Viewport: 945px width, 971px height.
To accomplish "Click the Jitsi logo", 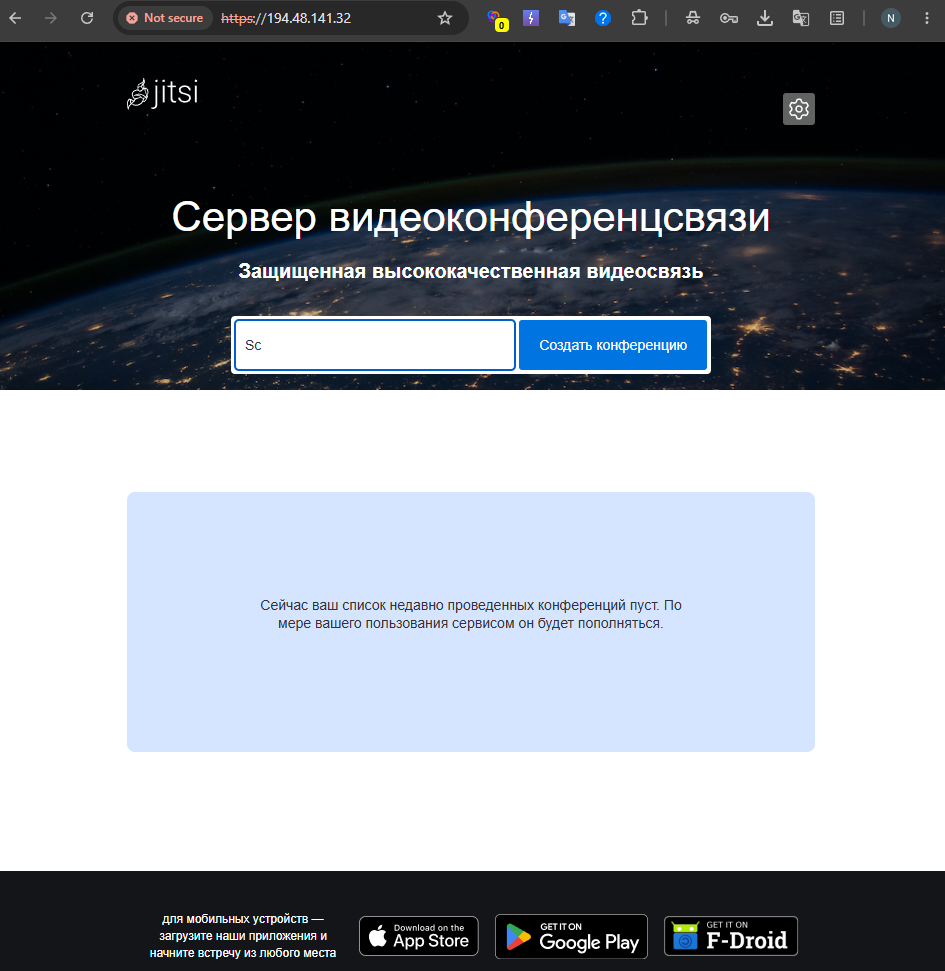I will [163, 94].
